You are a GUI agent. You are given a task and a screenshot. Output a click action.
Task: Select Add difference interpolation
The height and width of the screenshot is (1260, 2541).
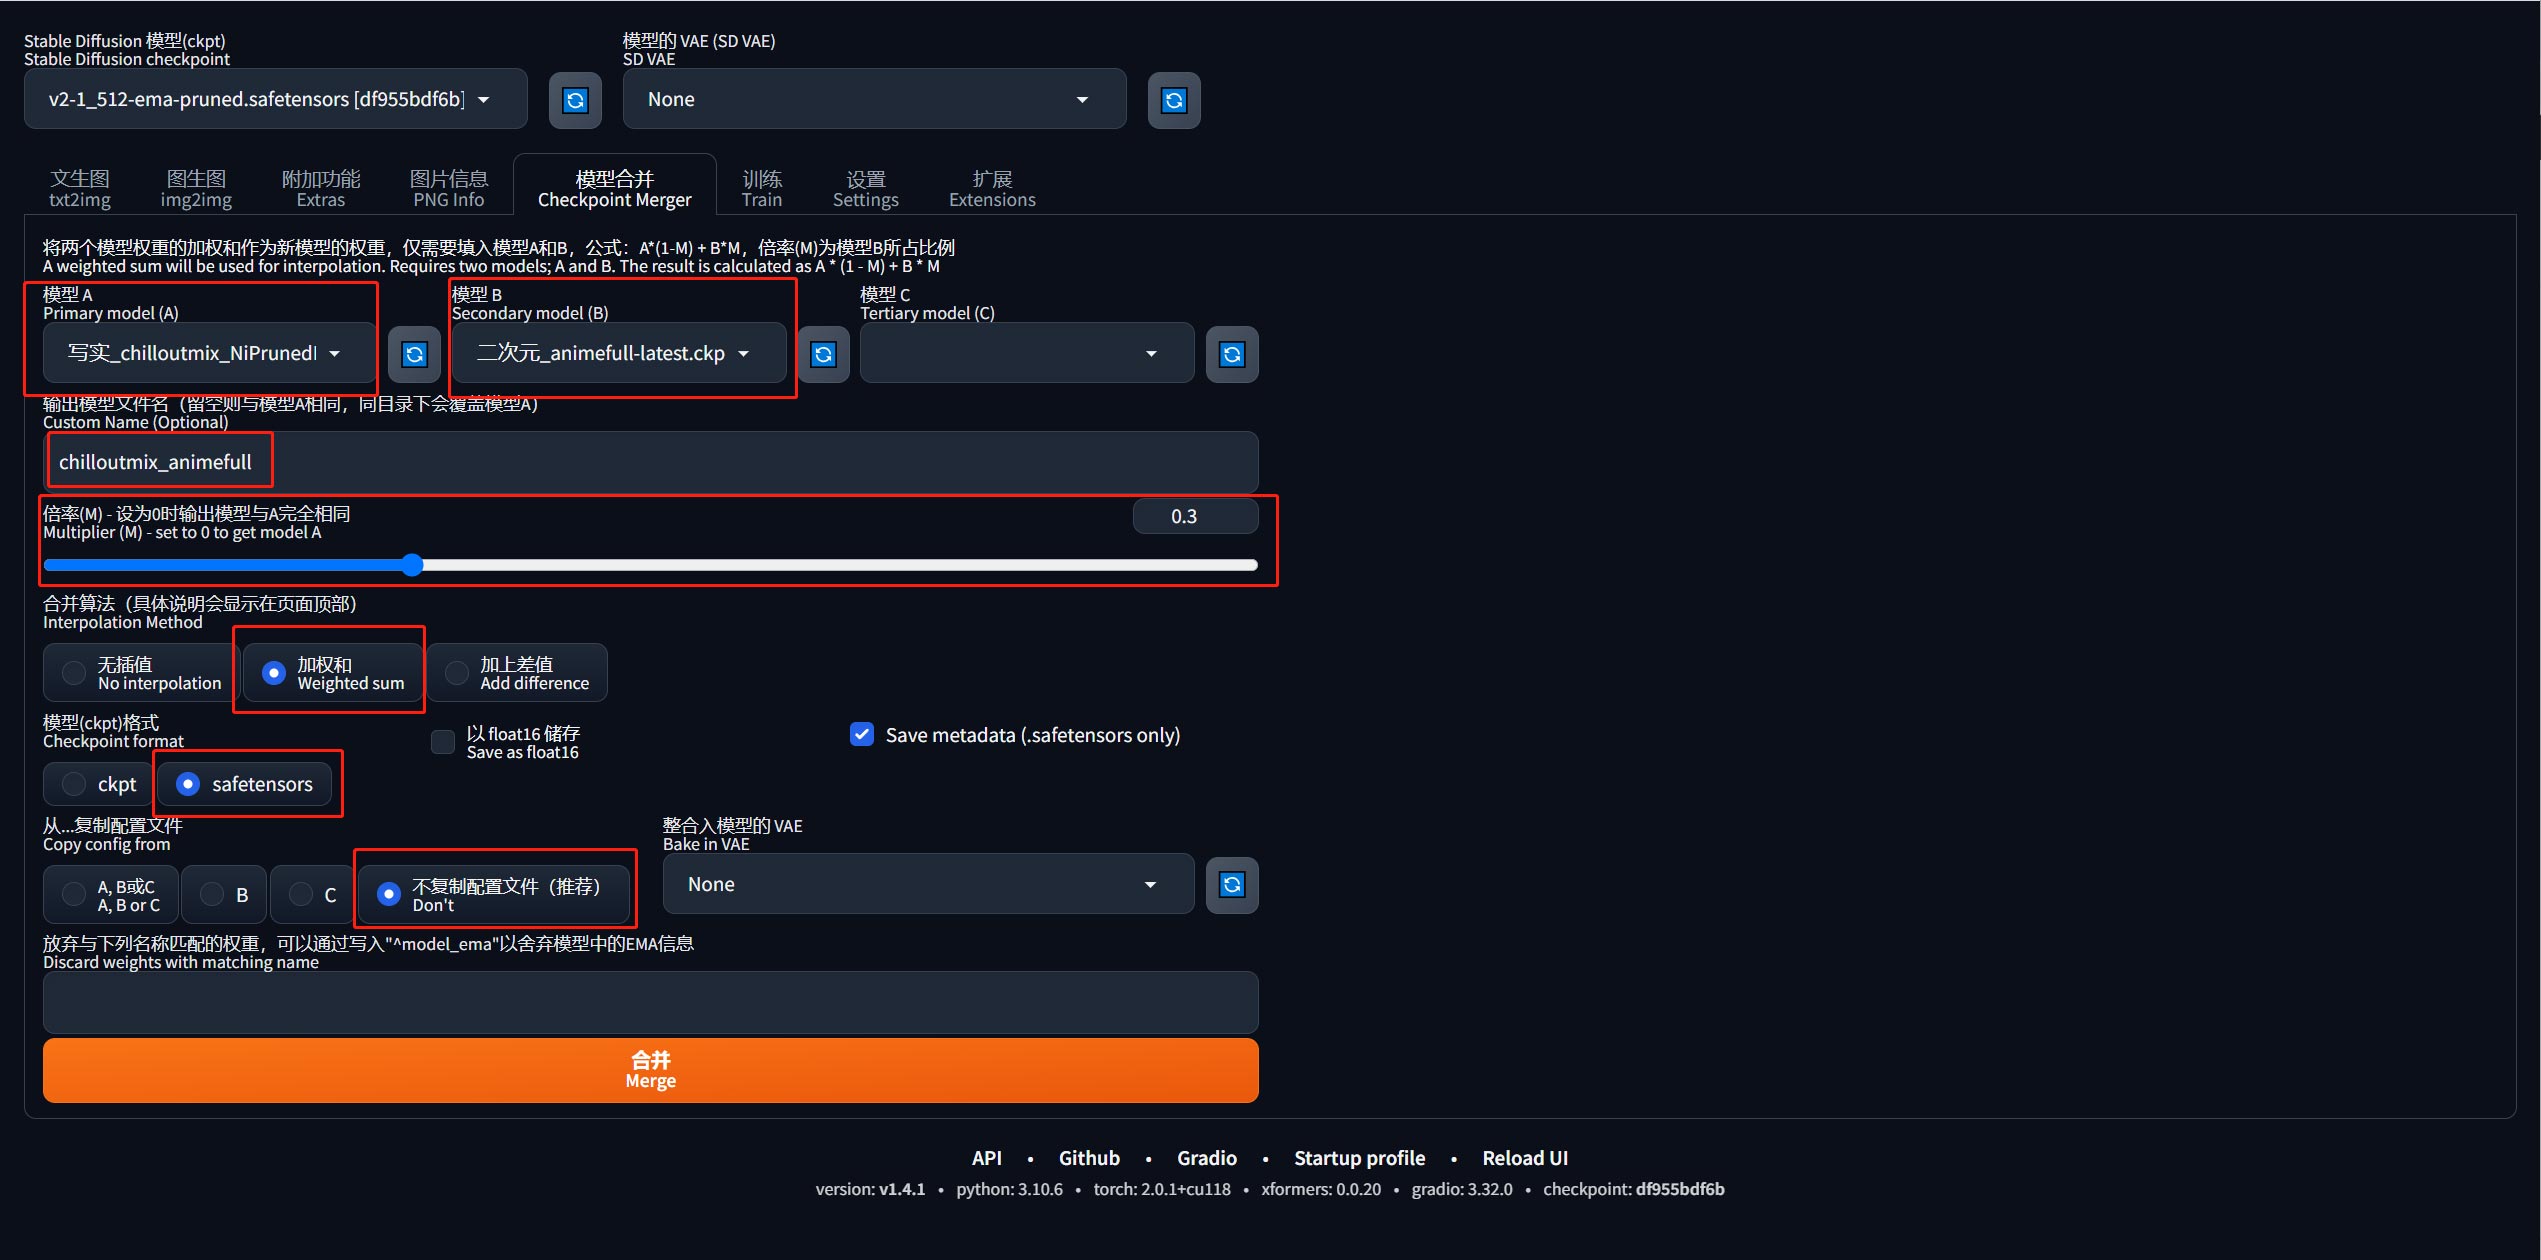click(x=517, y=673)
